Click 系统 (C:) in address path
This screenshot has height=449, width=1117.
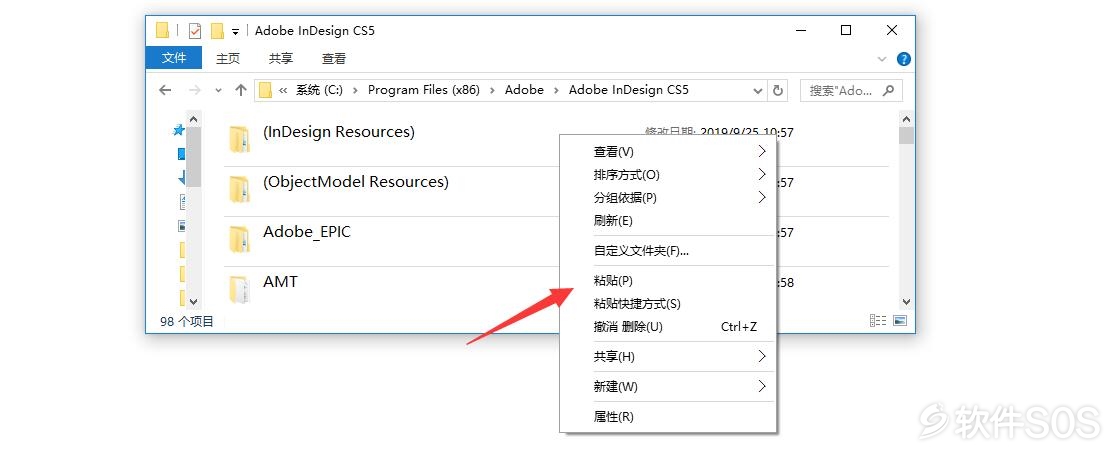click(319, 90)
